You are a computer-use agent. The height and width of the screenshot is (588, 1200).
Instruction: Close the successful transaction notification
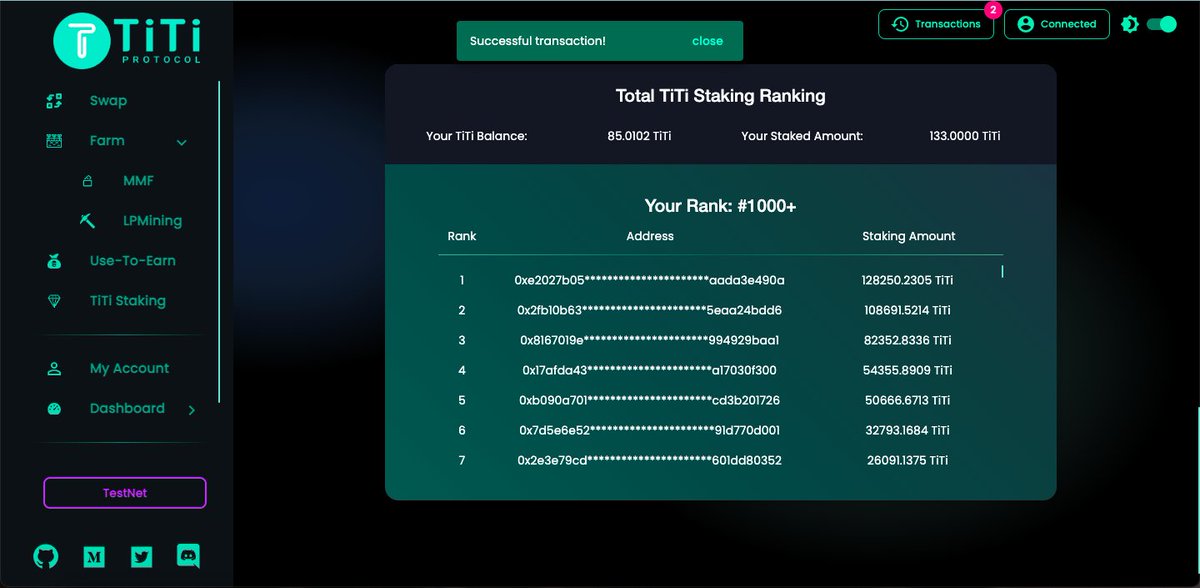tap(707, 41)
